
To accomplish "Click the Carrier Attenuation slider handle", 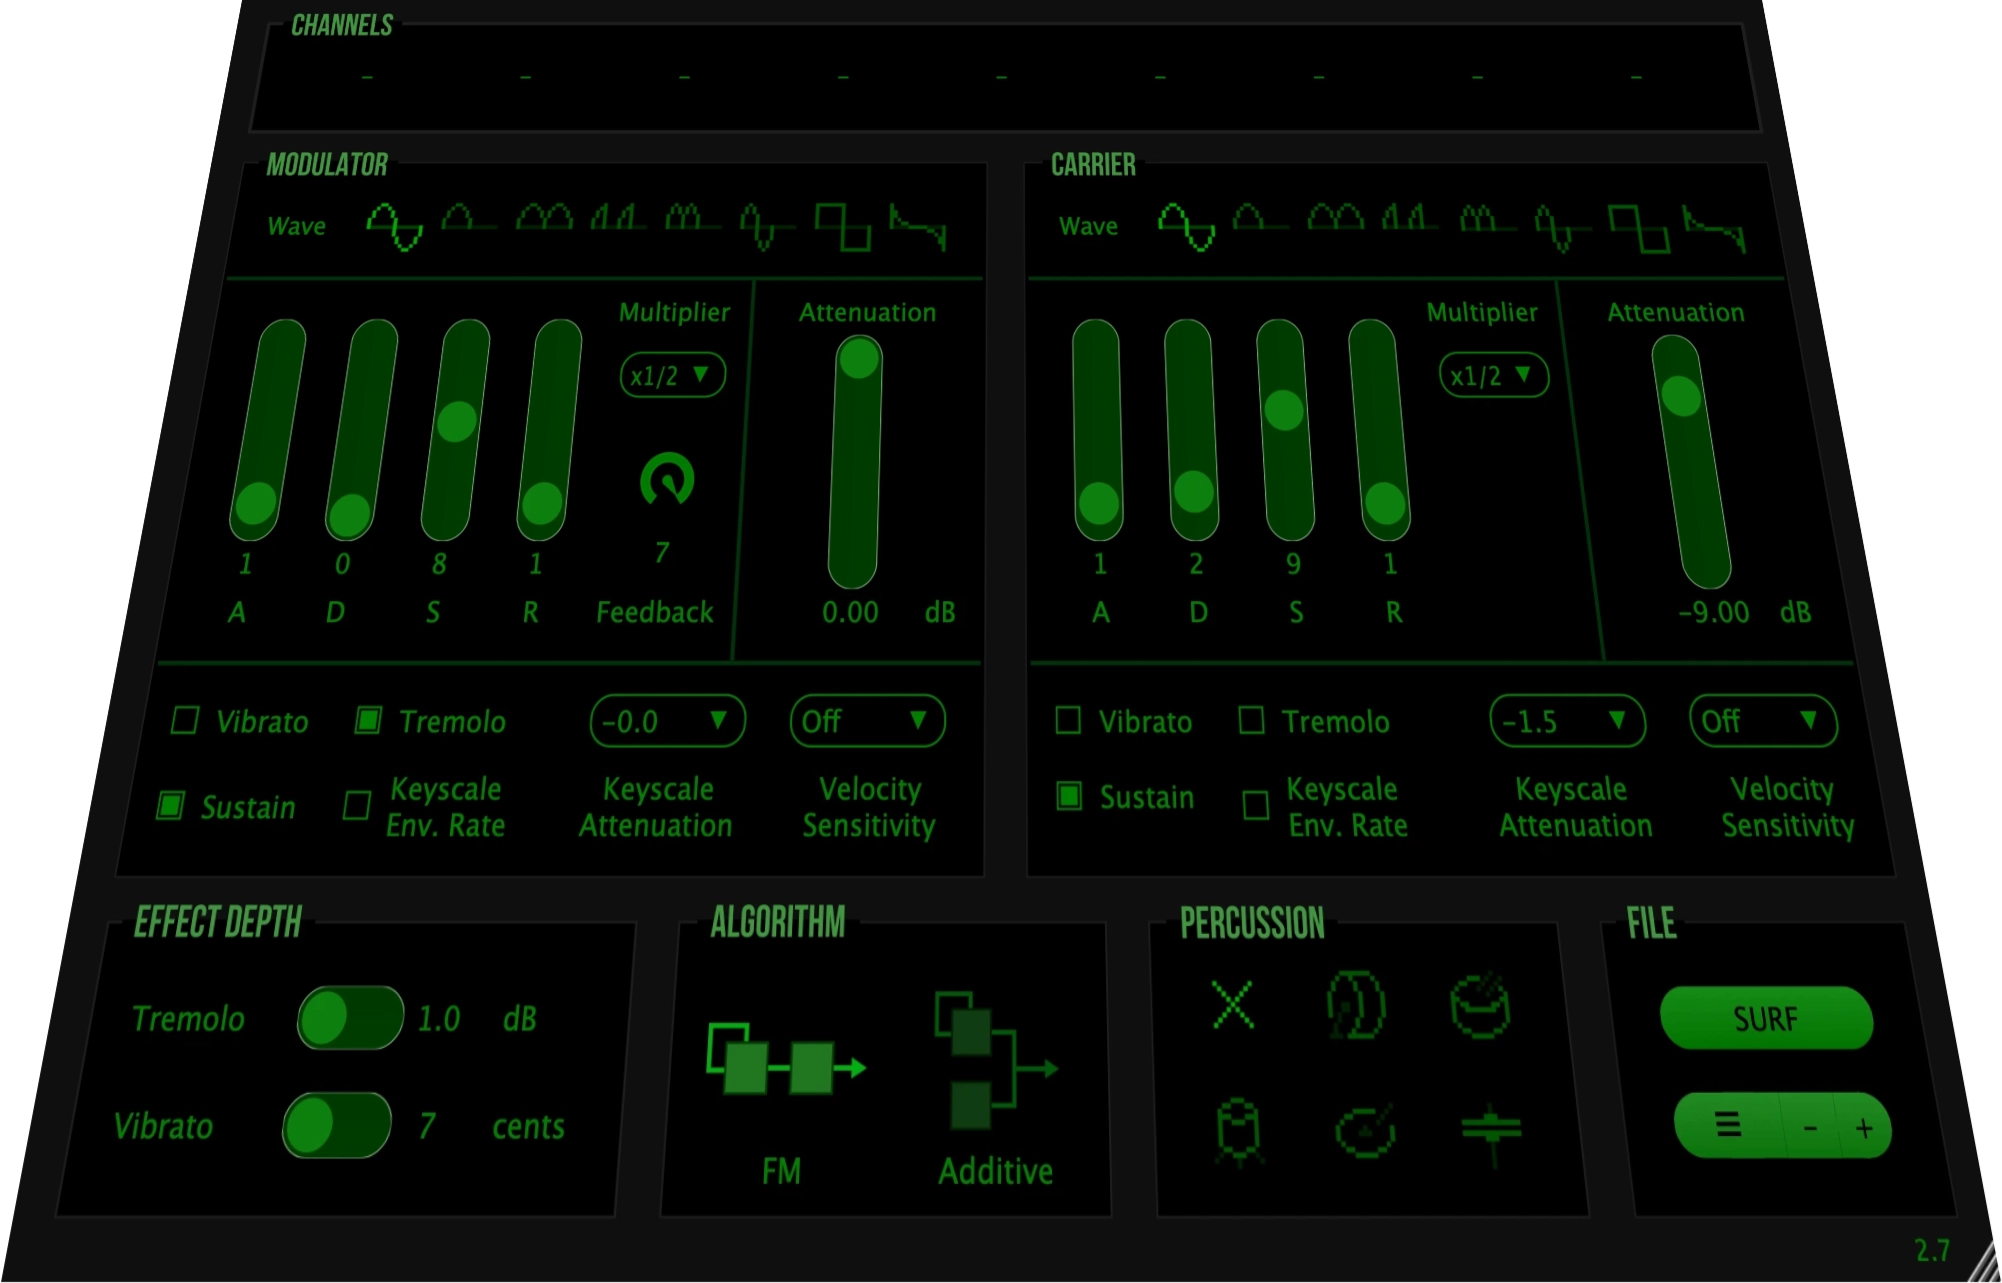I will tap(1681, 396).
